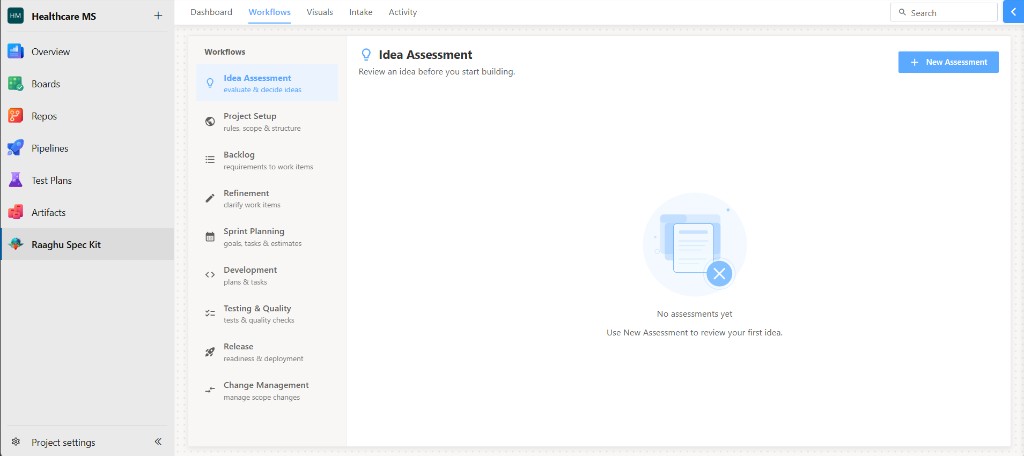Click the search magnifier icon
The height and width of the screenshot is (456, 1024).
(903, 12)
